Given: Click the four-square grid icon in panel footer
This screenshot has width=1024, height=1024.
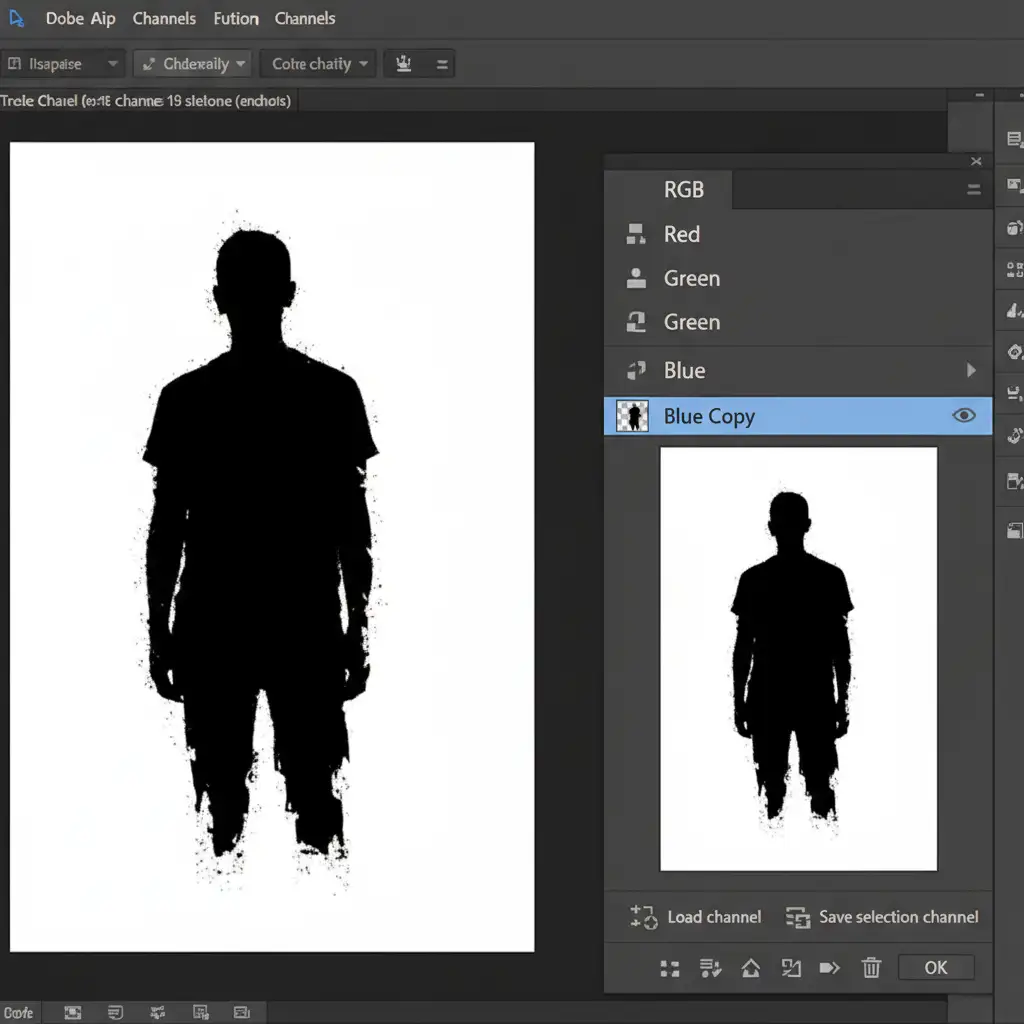Looking at the screenshot, I should pos(670,967).
